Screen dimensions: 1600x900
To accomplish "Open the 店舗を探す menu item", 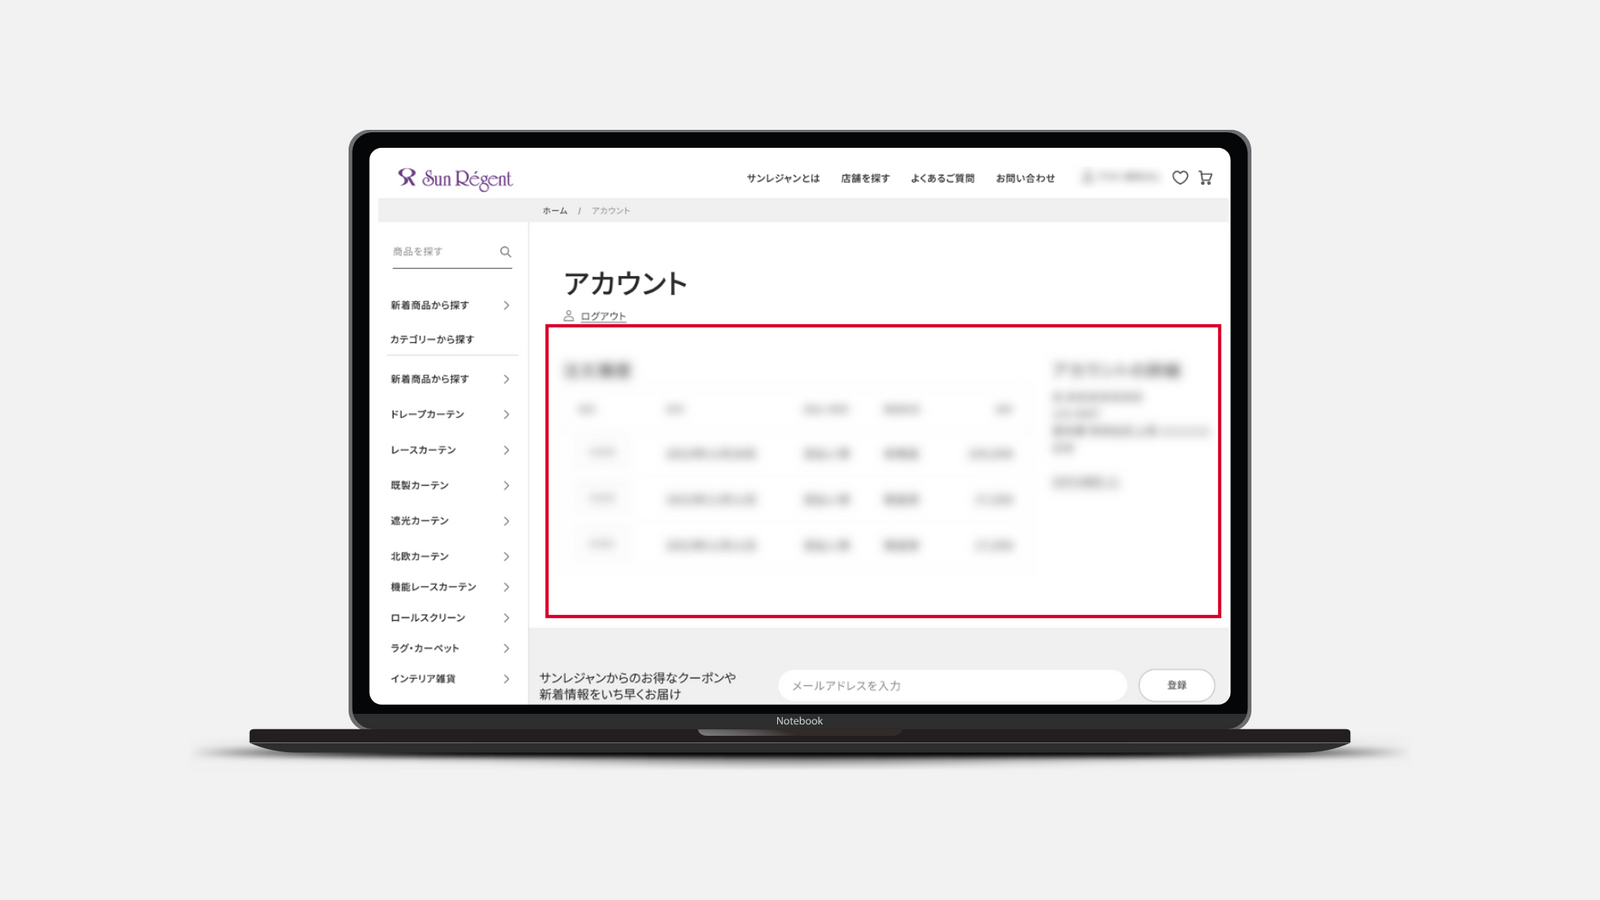I will [x=865, y=178].
